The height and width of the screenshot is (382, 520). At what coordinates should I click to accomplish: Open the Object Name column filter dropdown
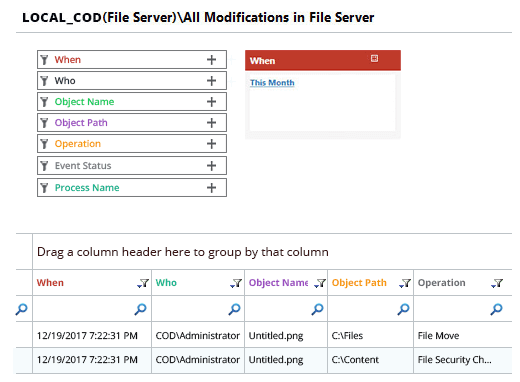(320, 283)
